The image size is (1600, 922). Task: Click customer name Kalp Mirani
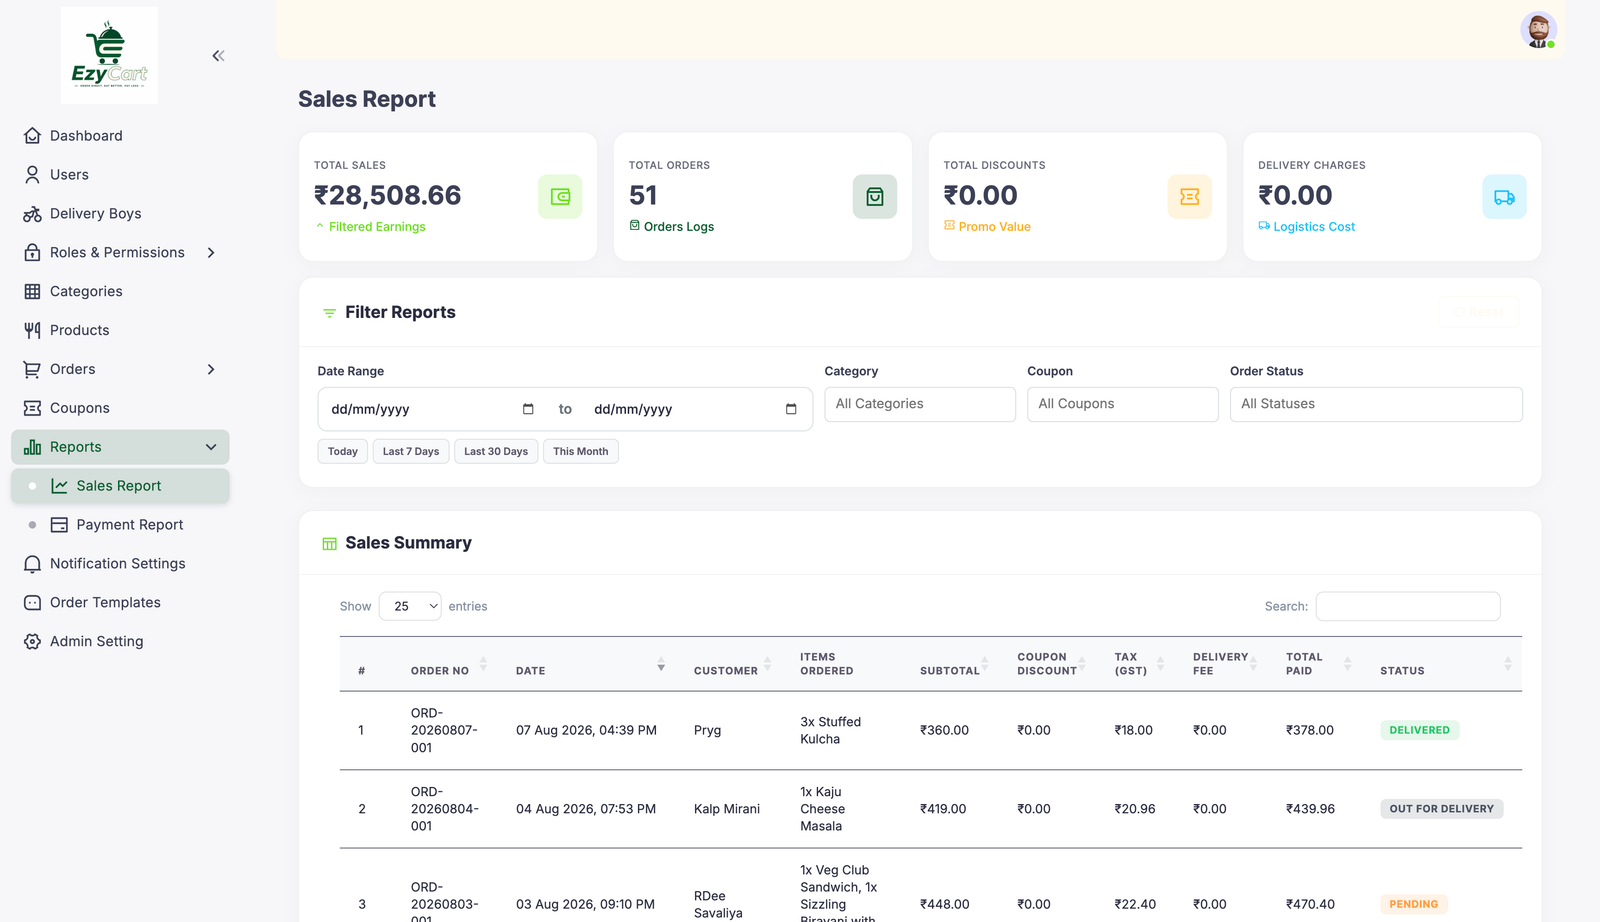coord(727,809)
